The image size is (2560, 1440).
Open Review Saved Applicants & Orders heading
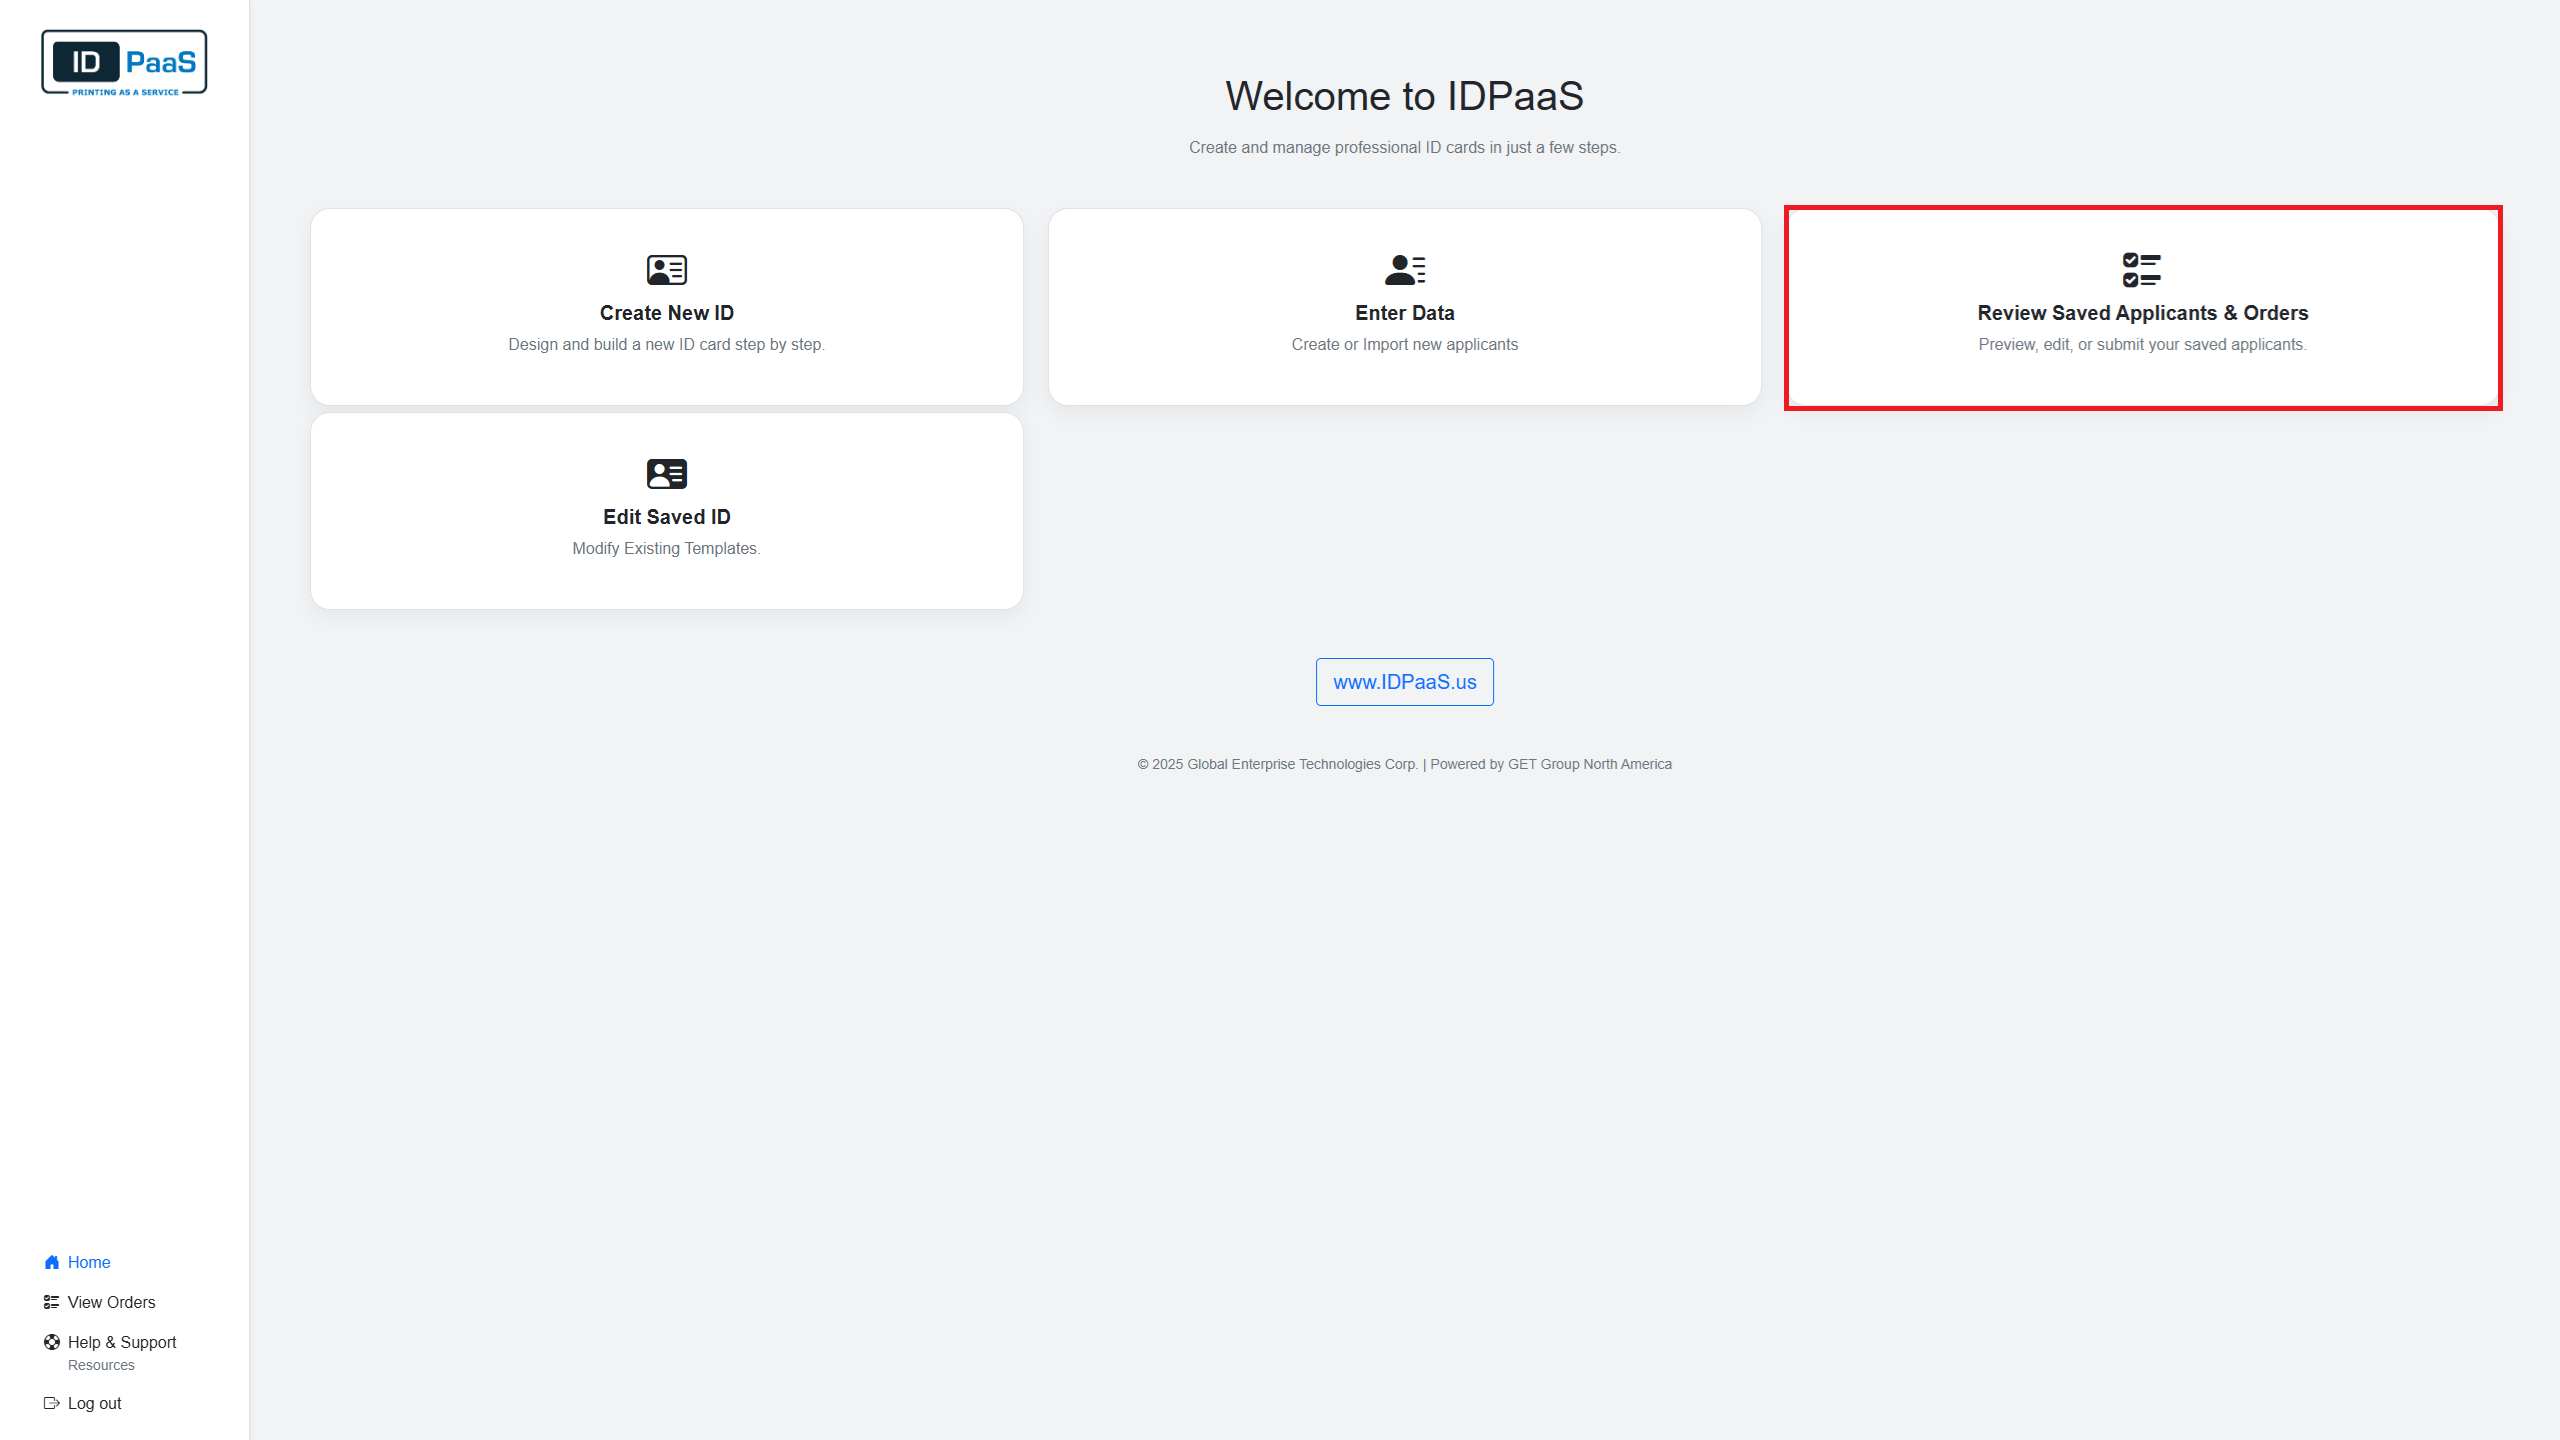tap(2142, 313)
